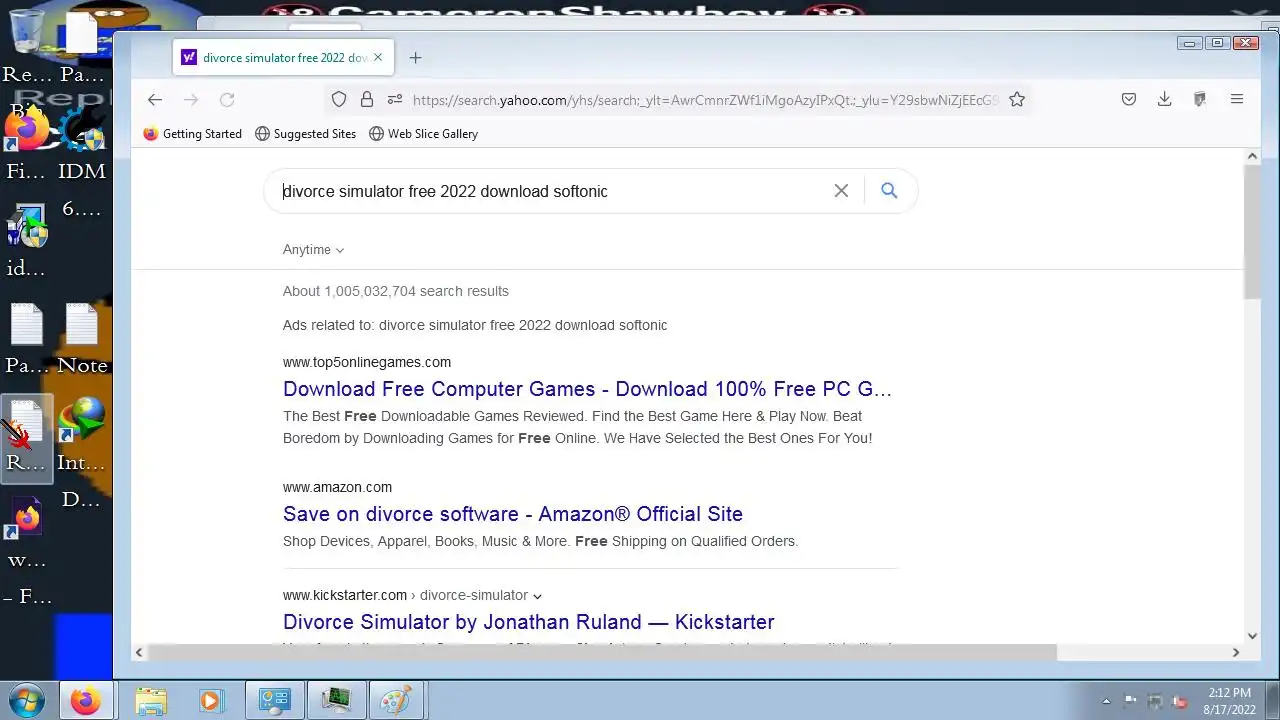This screenshot has height=720, width=1280.
Task: Click the reload page icon
Action: [x=227, y=99]
